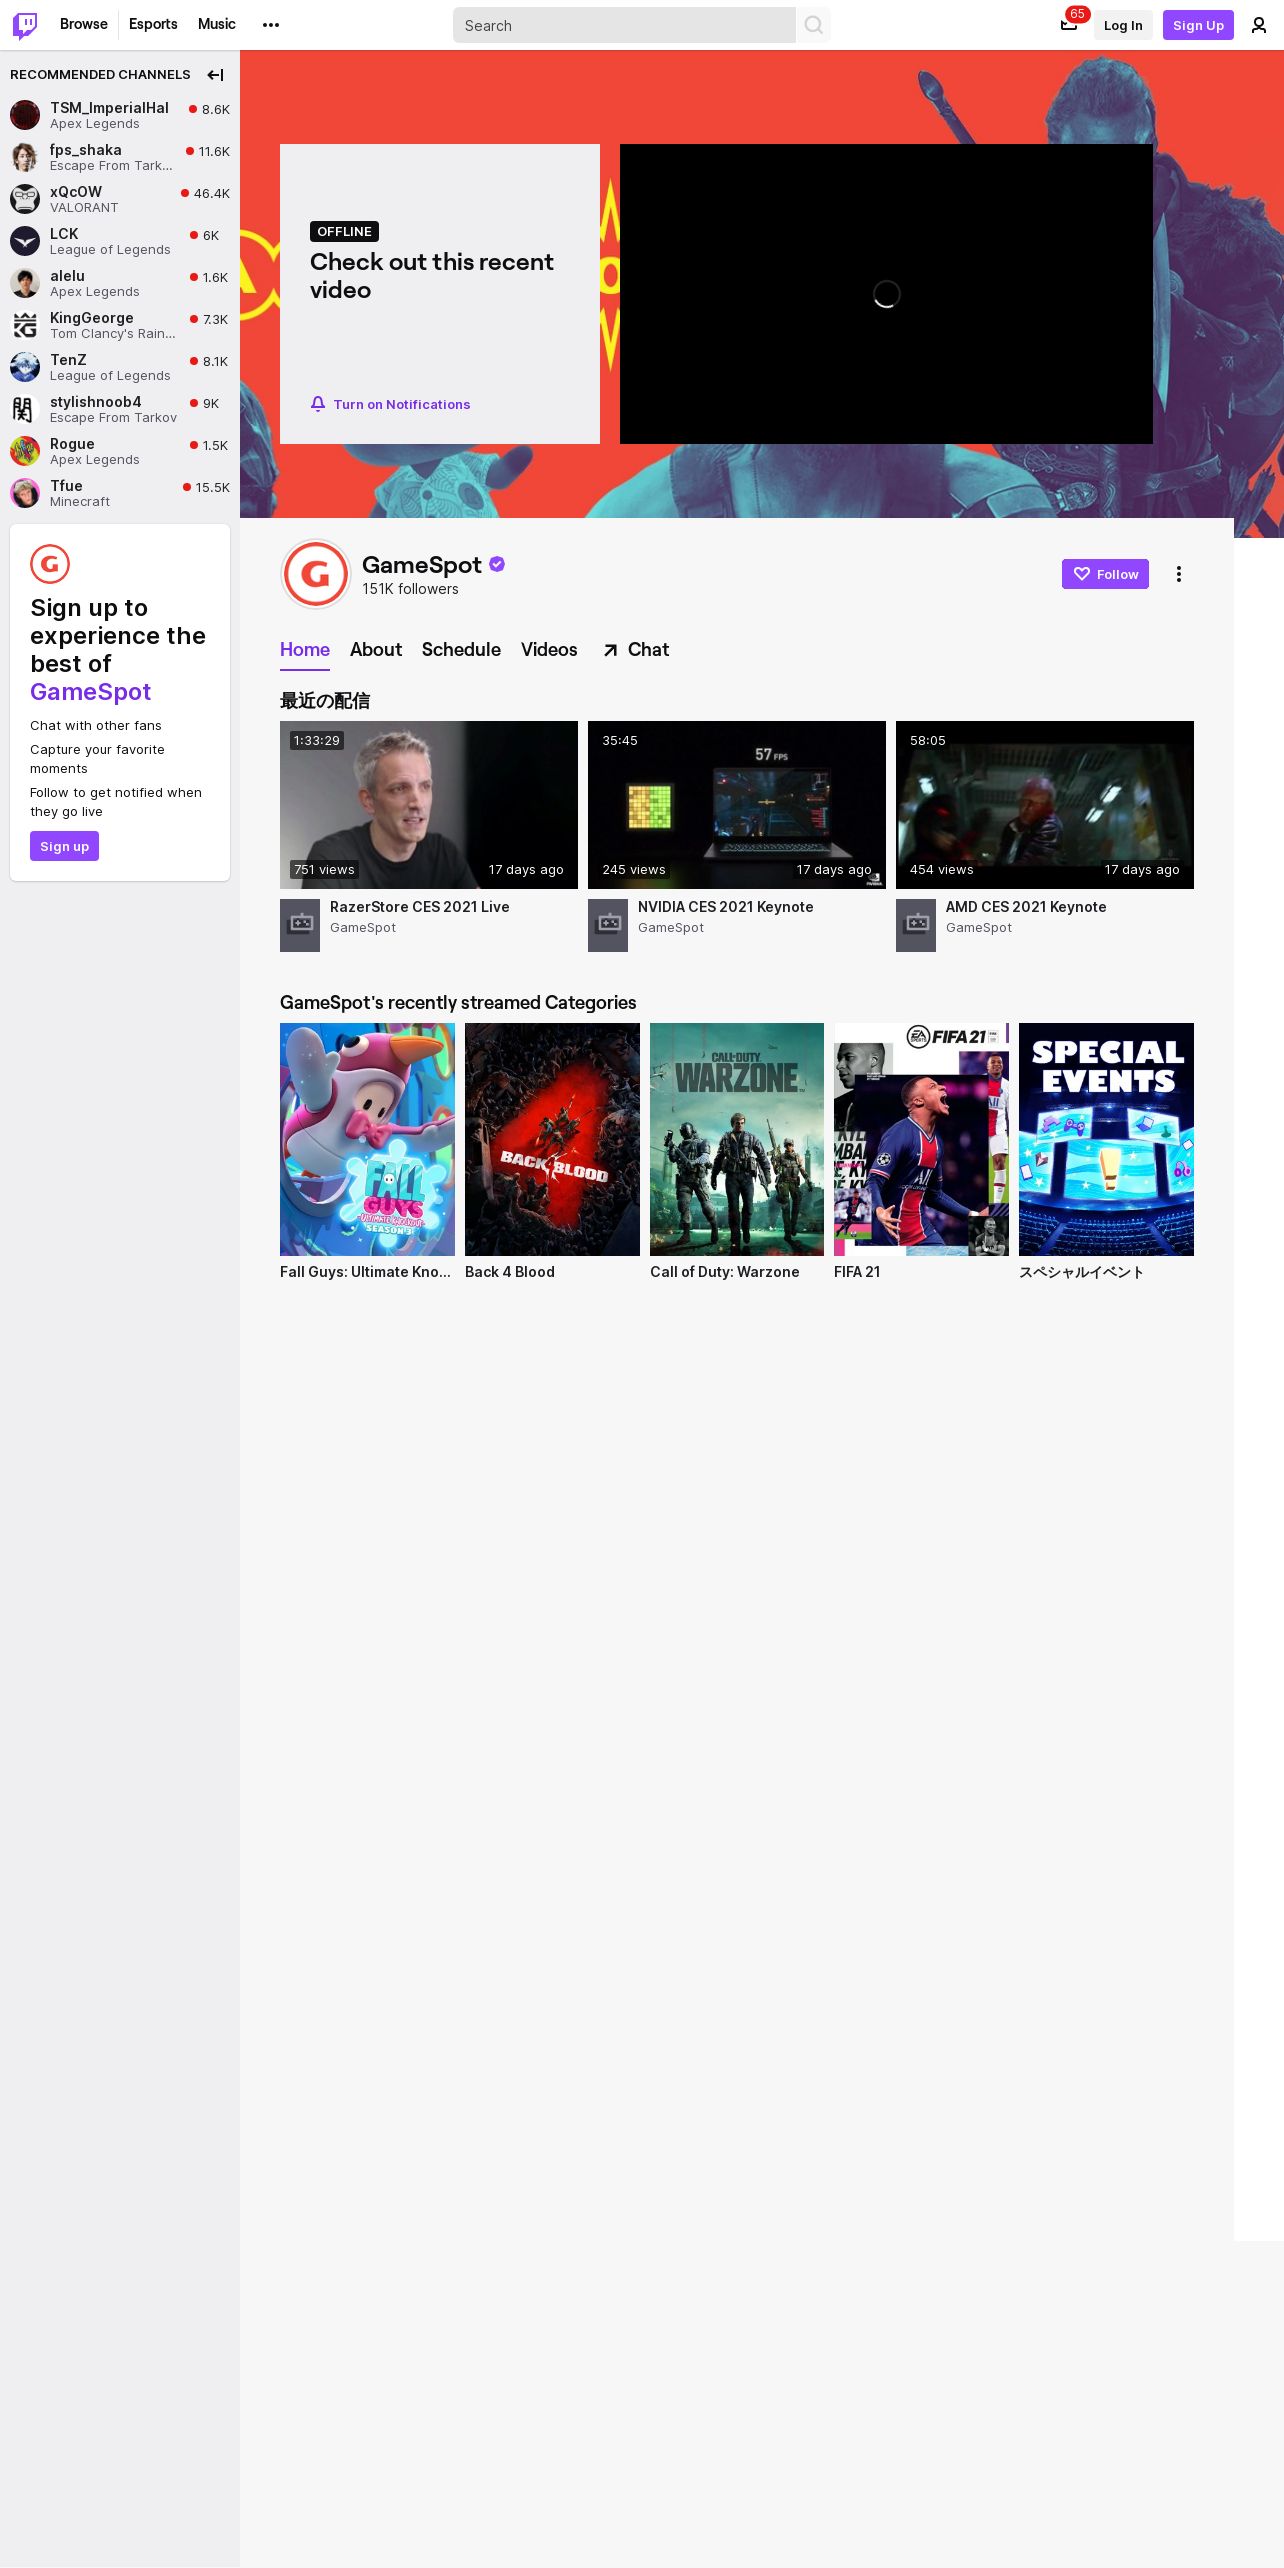Click KingGeorge channel avatar
1284x2568 pixels.
[x=25, y=325]
